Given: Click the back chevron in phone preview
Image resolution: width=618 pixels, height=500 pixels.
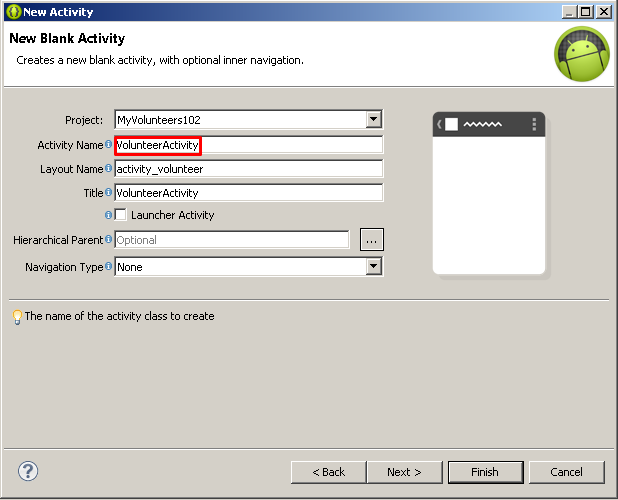Looking at the screenshot, I should pyautogui.click(x=439, y=125).
